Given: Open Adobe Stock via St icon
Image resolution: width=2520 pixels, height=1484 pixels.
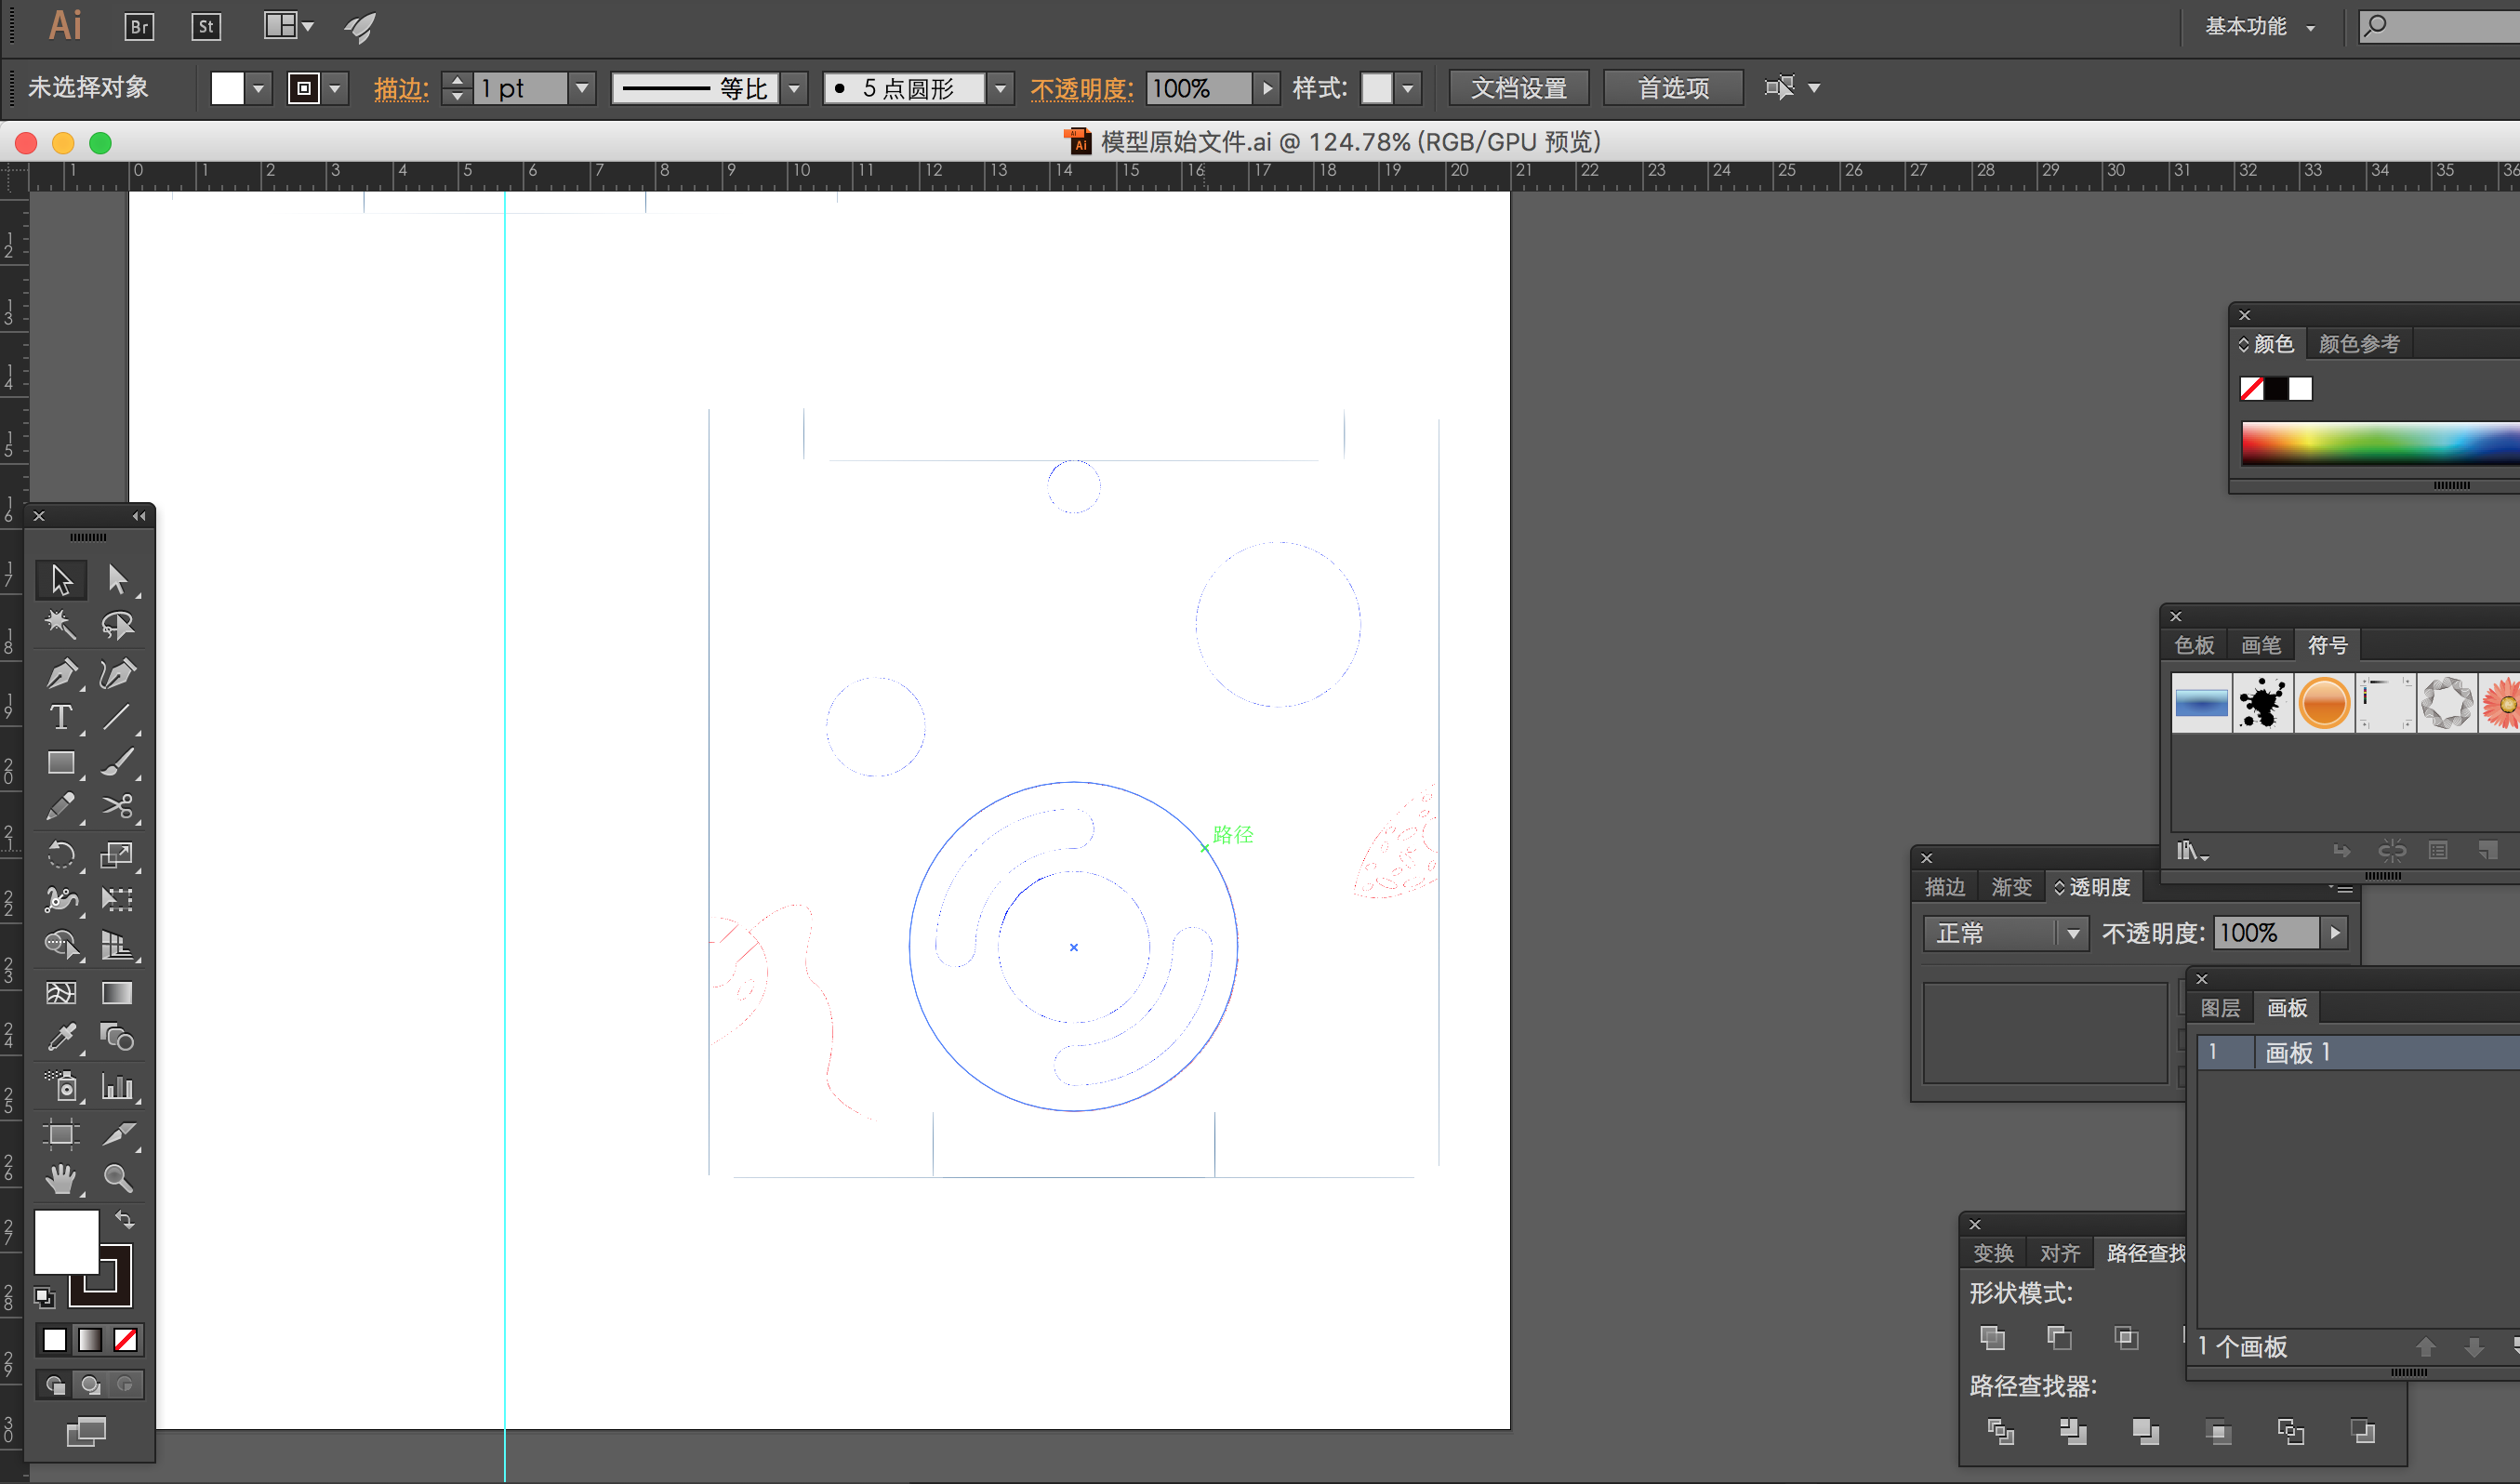Looking at the screenshot, I should (206, 26).
